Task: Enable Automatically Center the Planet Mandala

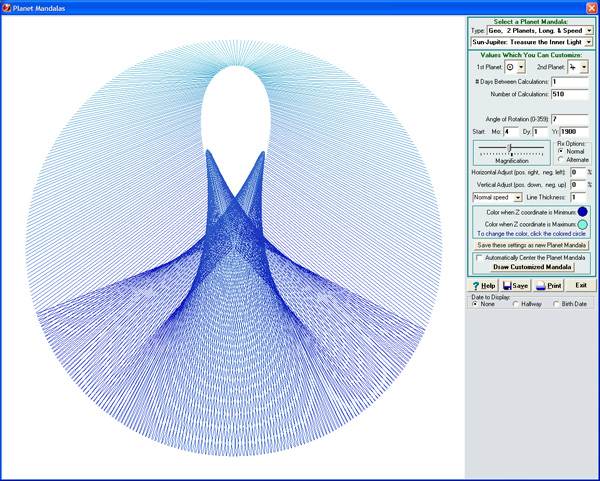Action: click(480, 257)
